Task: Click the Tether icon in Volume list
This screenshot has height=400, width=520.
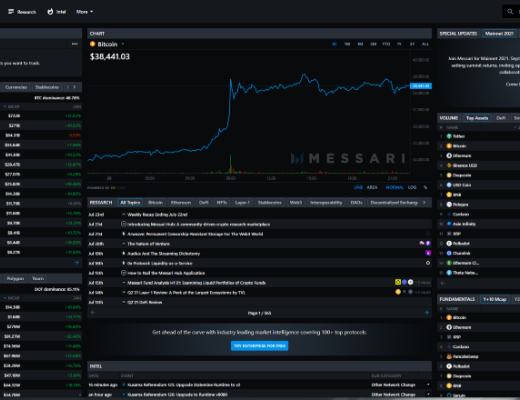Action: [449, 136]
